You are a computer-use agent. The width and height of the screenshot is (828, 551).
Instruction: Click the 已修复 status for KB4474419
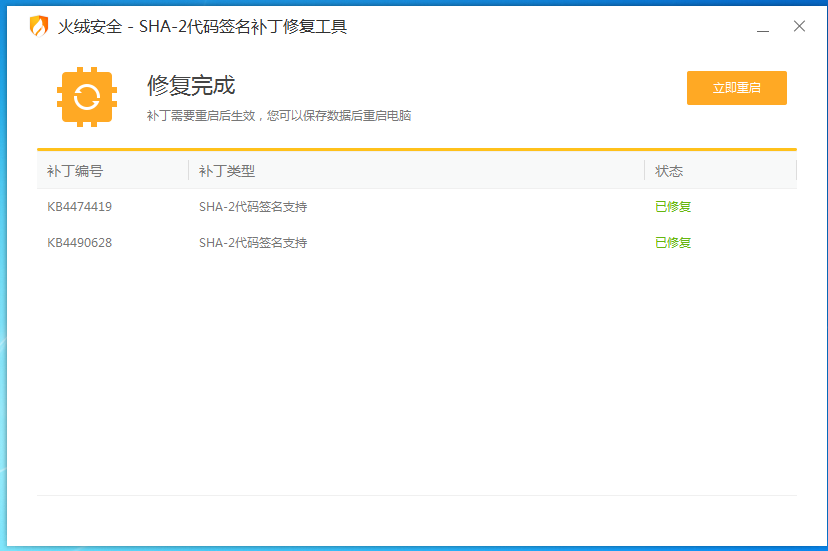pos(673,207)
